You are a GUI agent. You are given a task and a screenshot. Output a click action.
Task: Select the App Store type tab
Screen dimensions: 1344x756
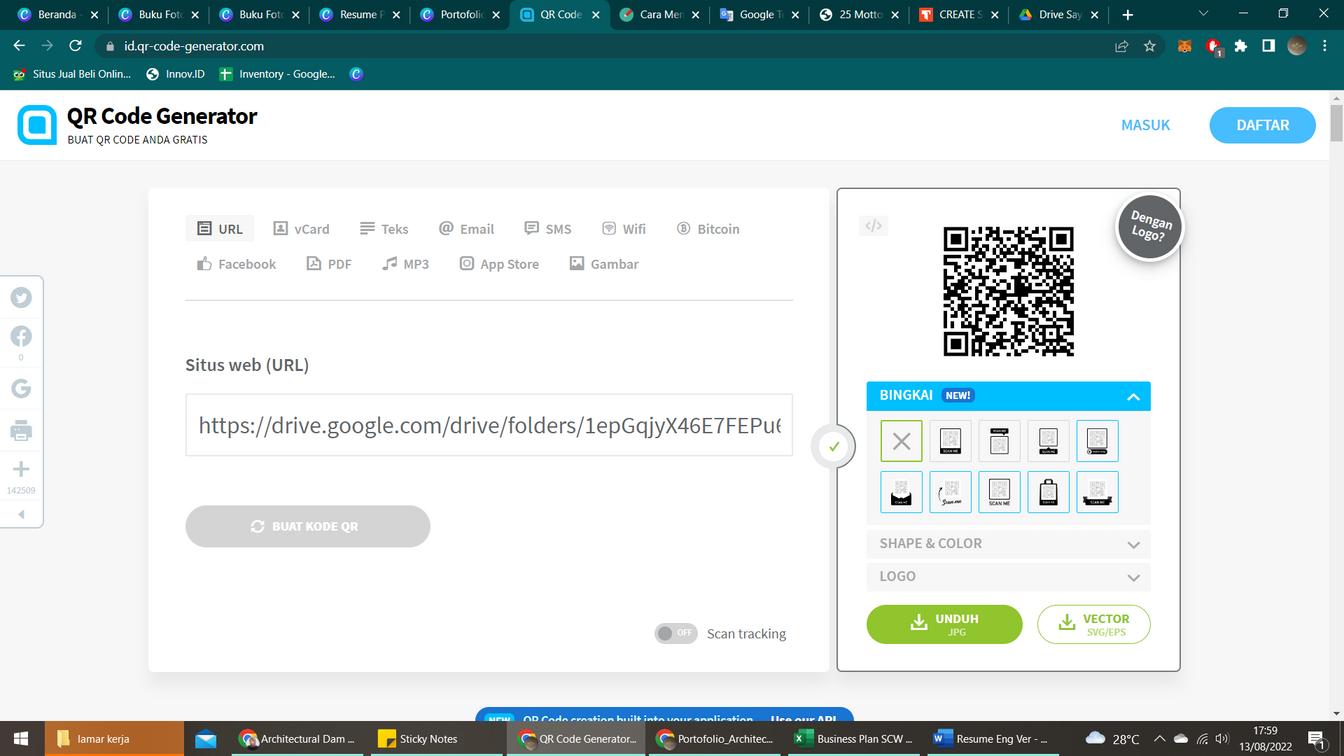click(499, 264)
